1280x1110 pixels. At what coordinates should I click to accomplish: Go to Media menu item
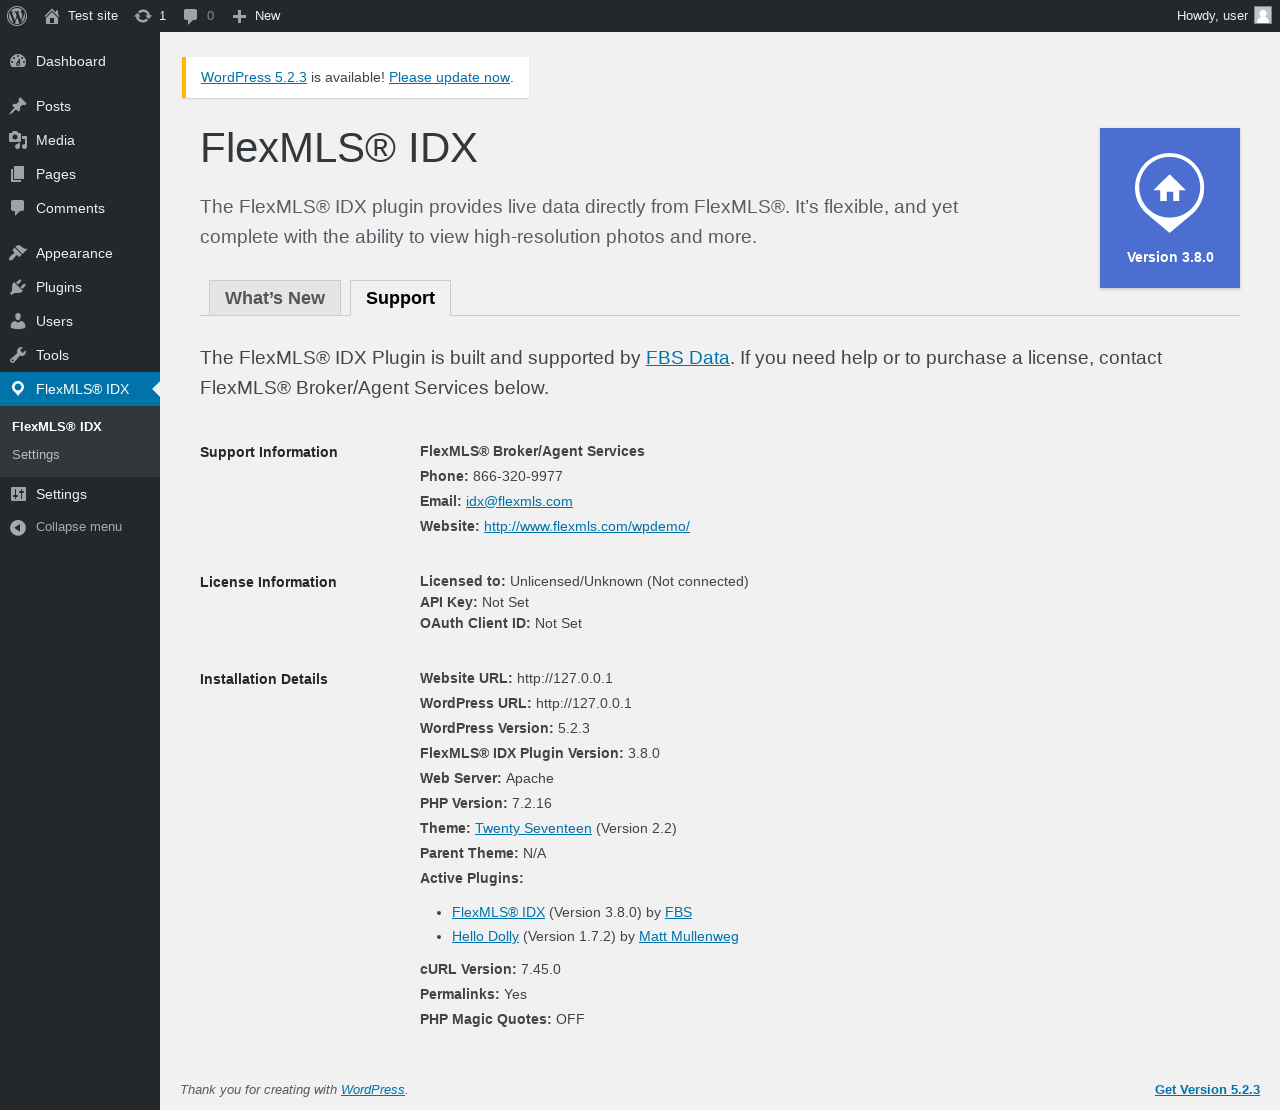point(80,140)
